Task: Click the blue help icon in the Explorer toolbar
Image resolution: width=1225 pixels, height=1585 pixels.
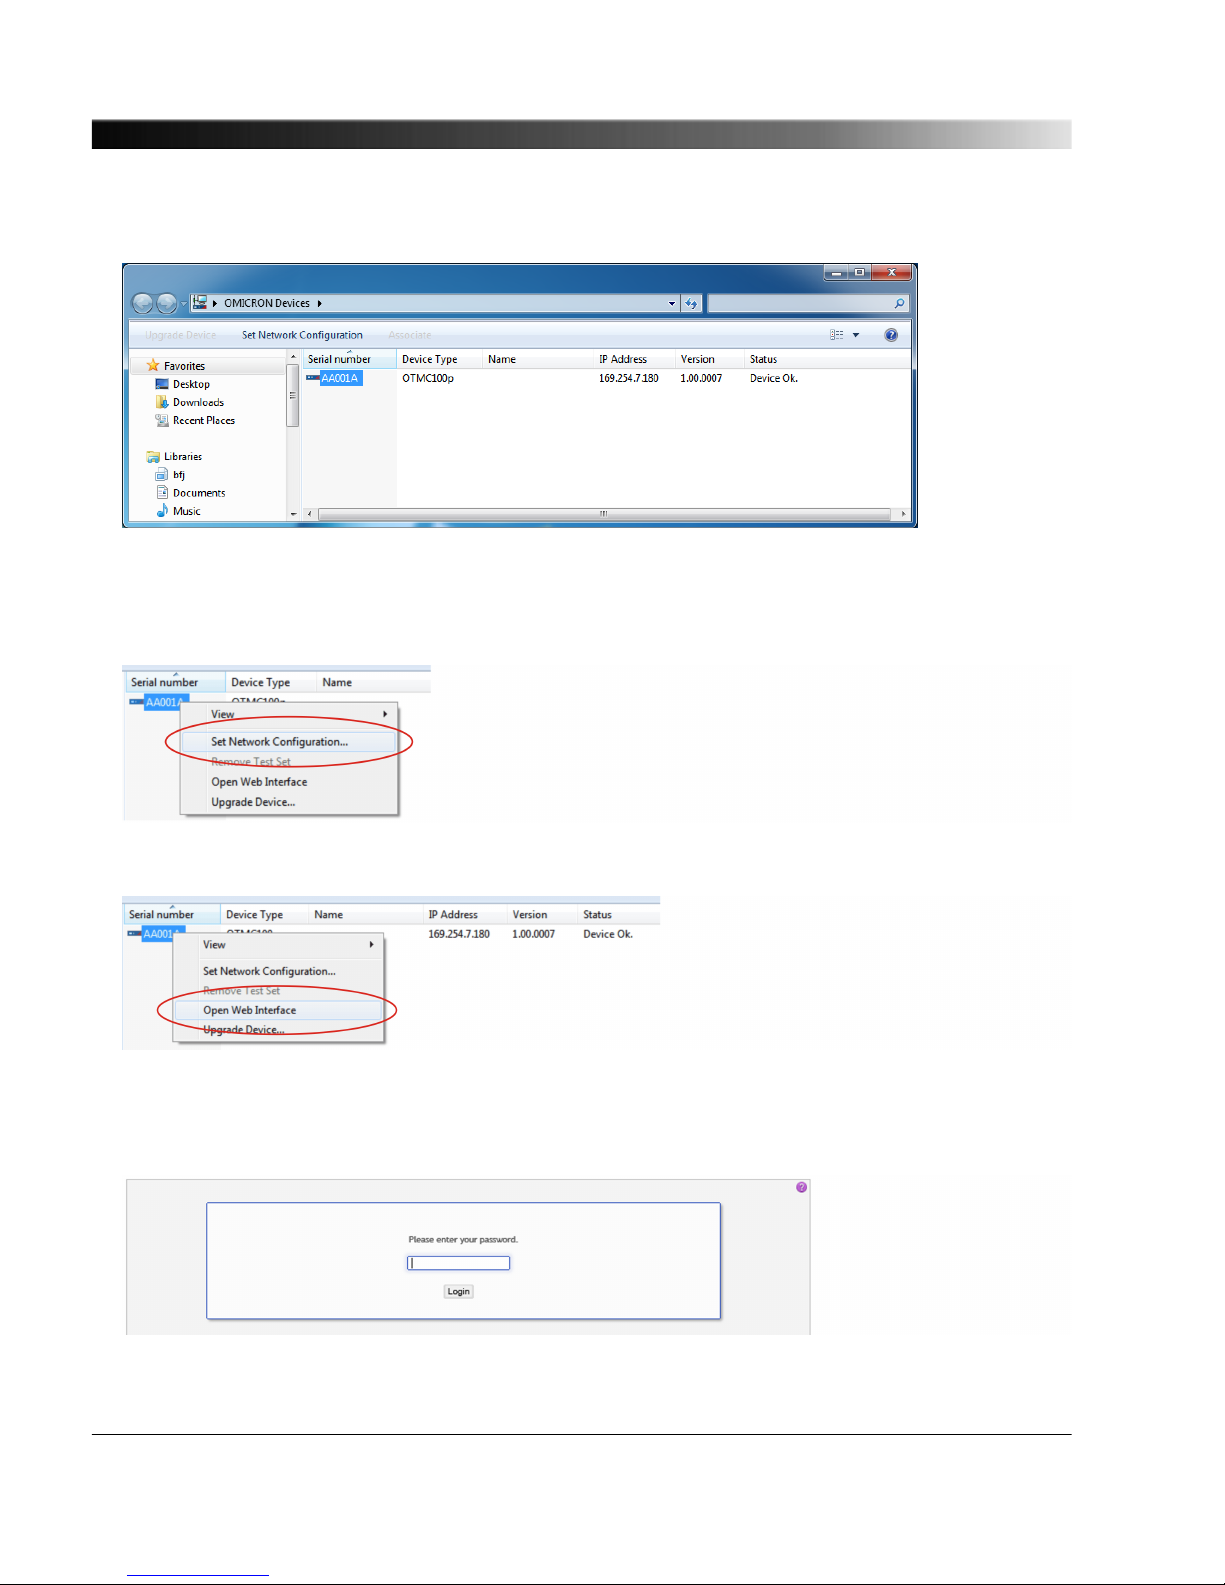Action: tap(891, 335)
